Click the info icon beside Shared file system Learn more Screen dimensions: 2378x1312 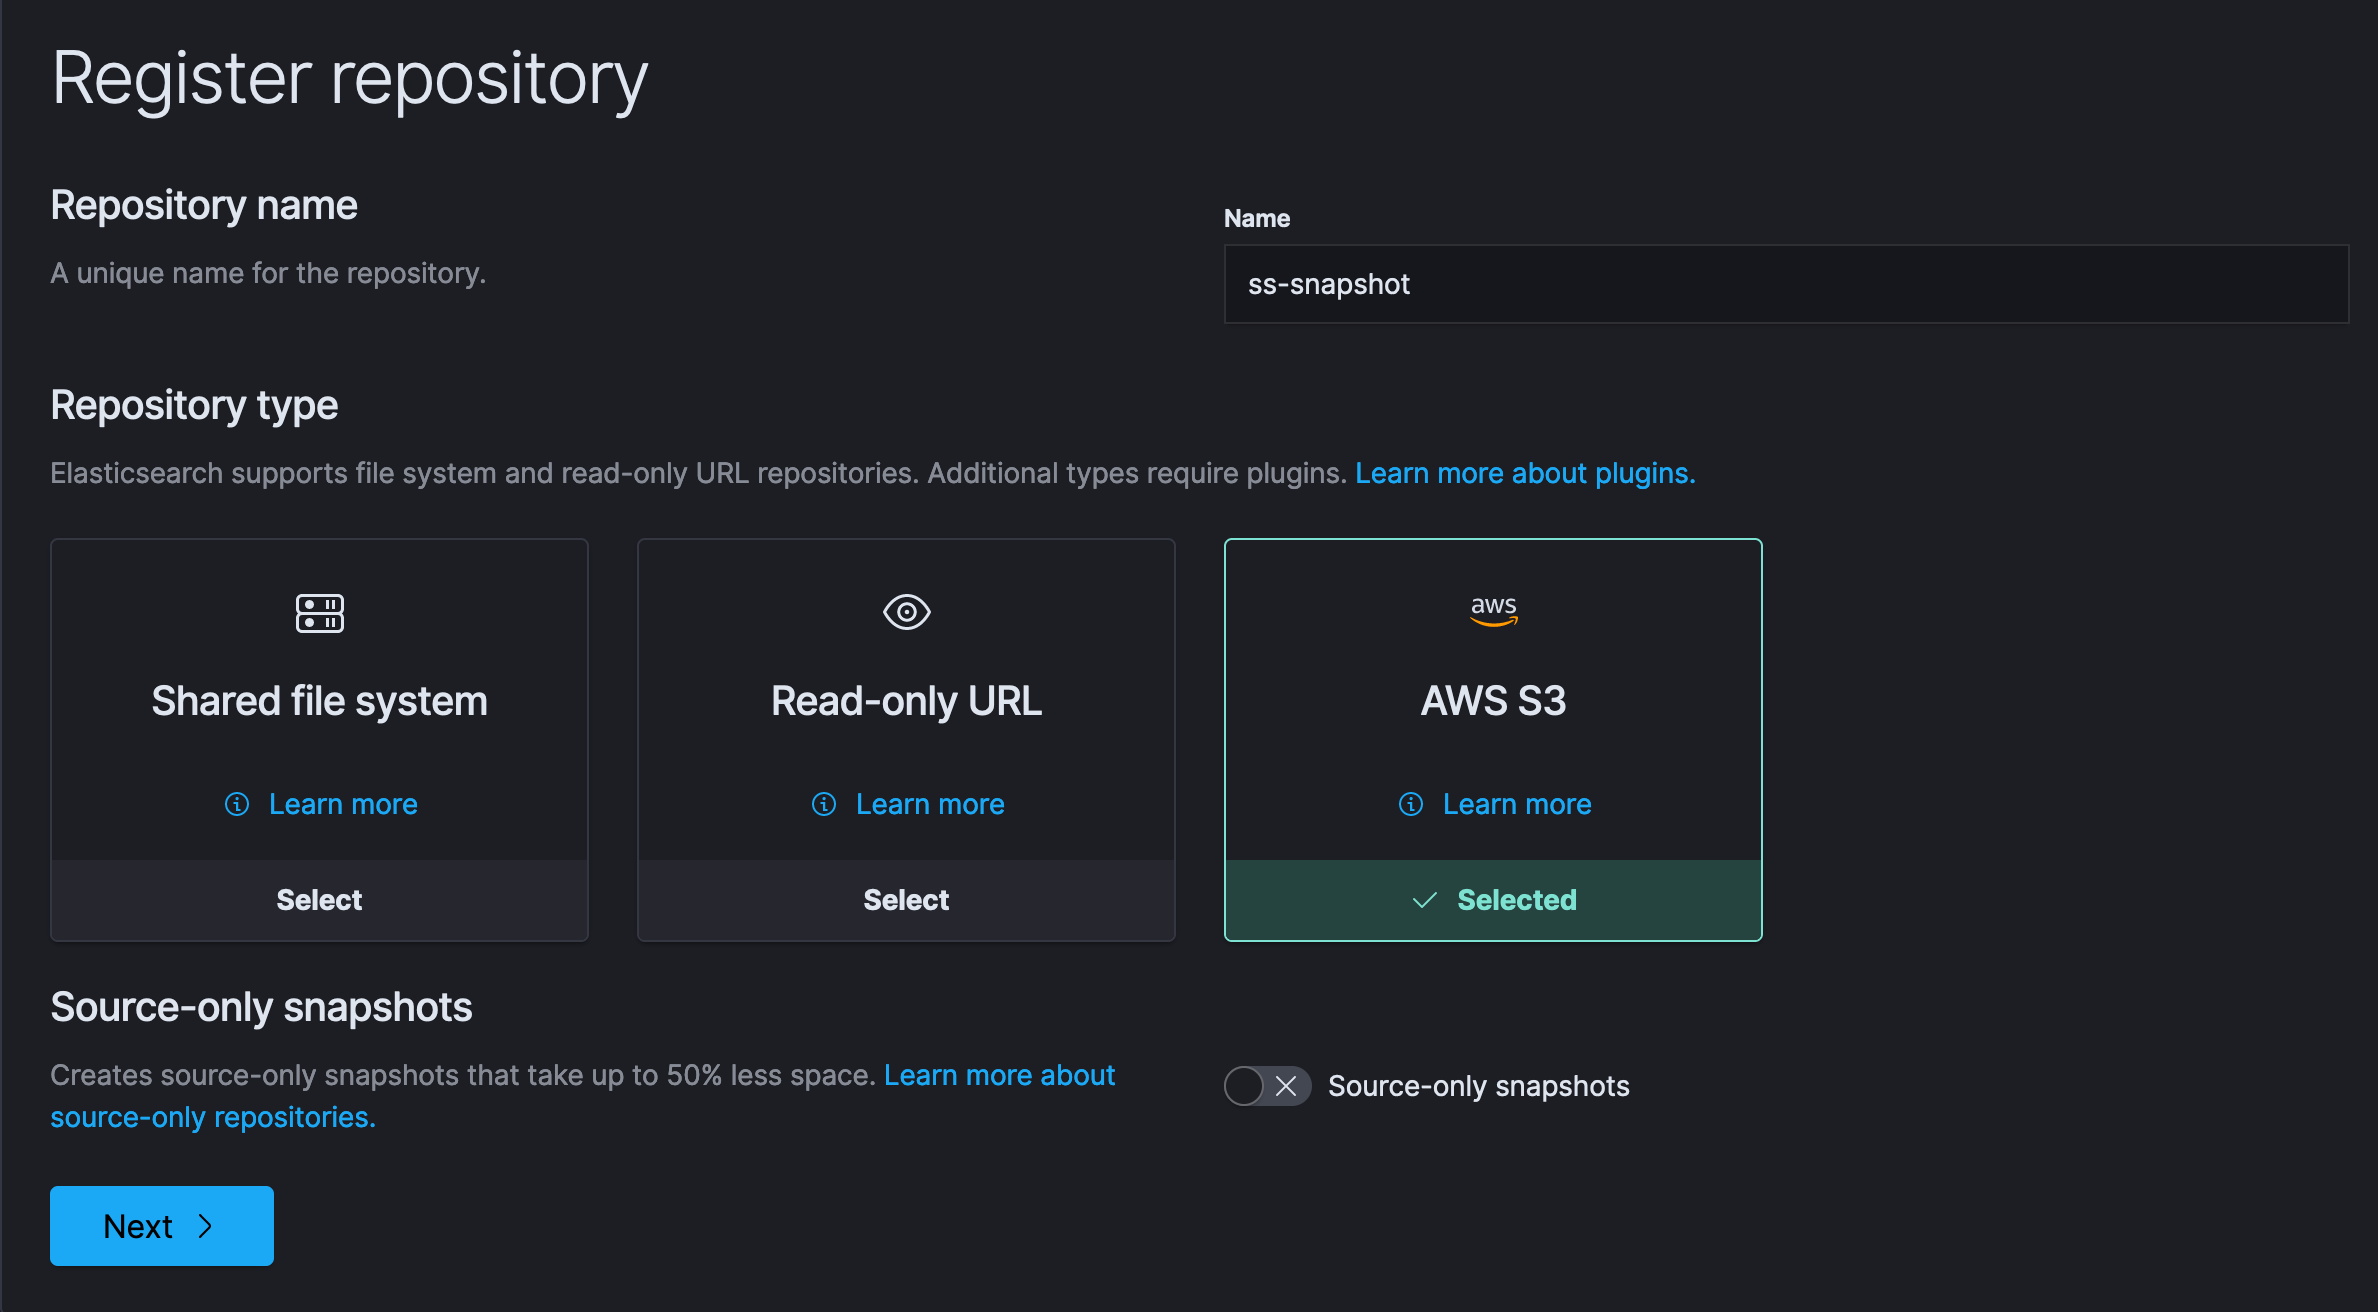pos(237,804)
